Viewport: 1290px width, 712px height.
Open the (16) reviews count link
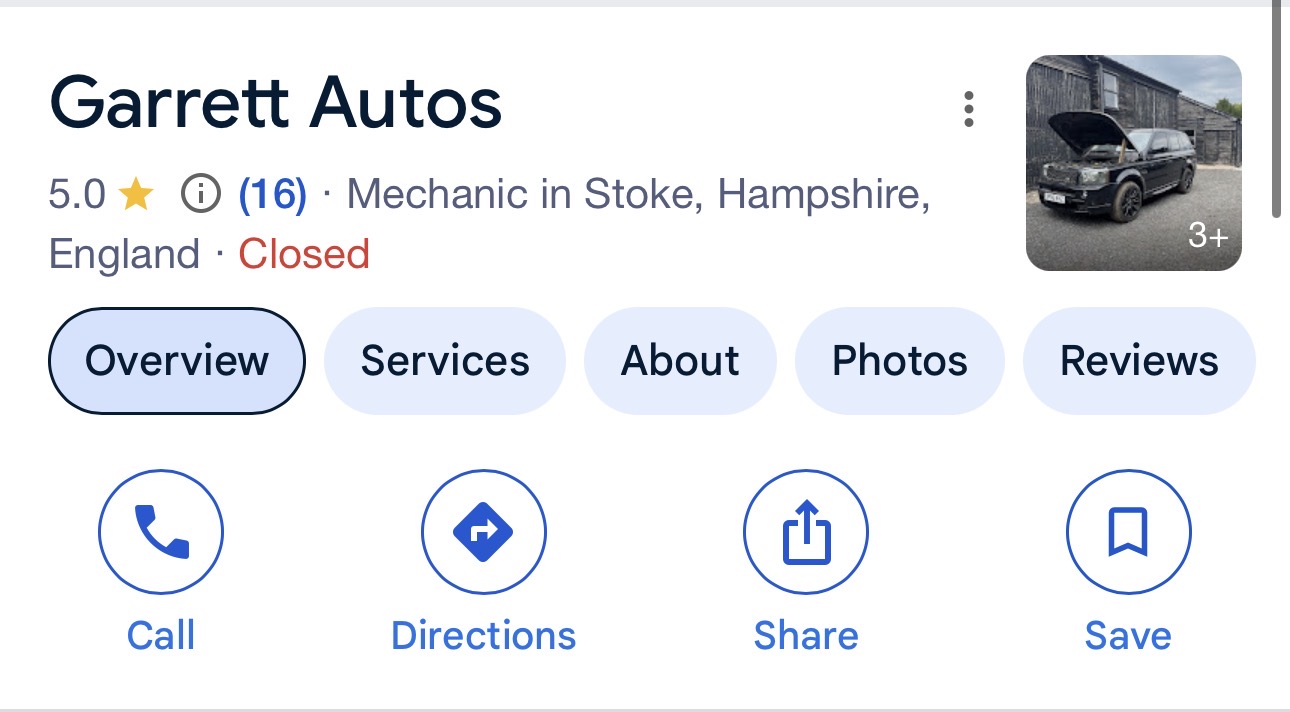click(x=272, y=194)
